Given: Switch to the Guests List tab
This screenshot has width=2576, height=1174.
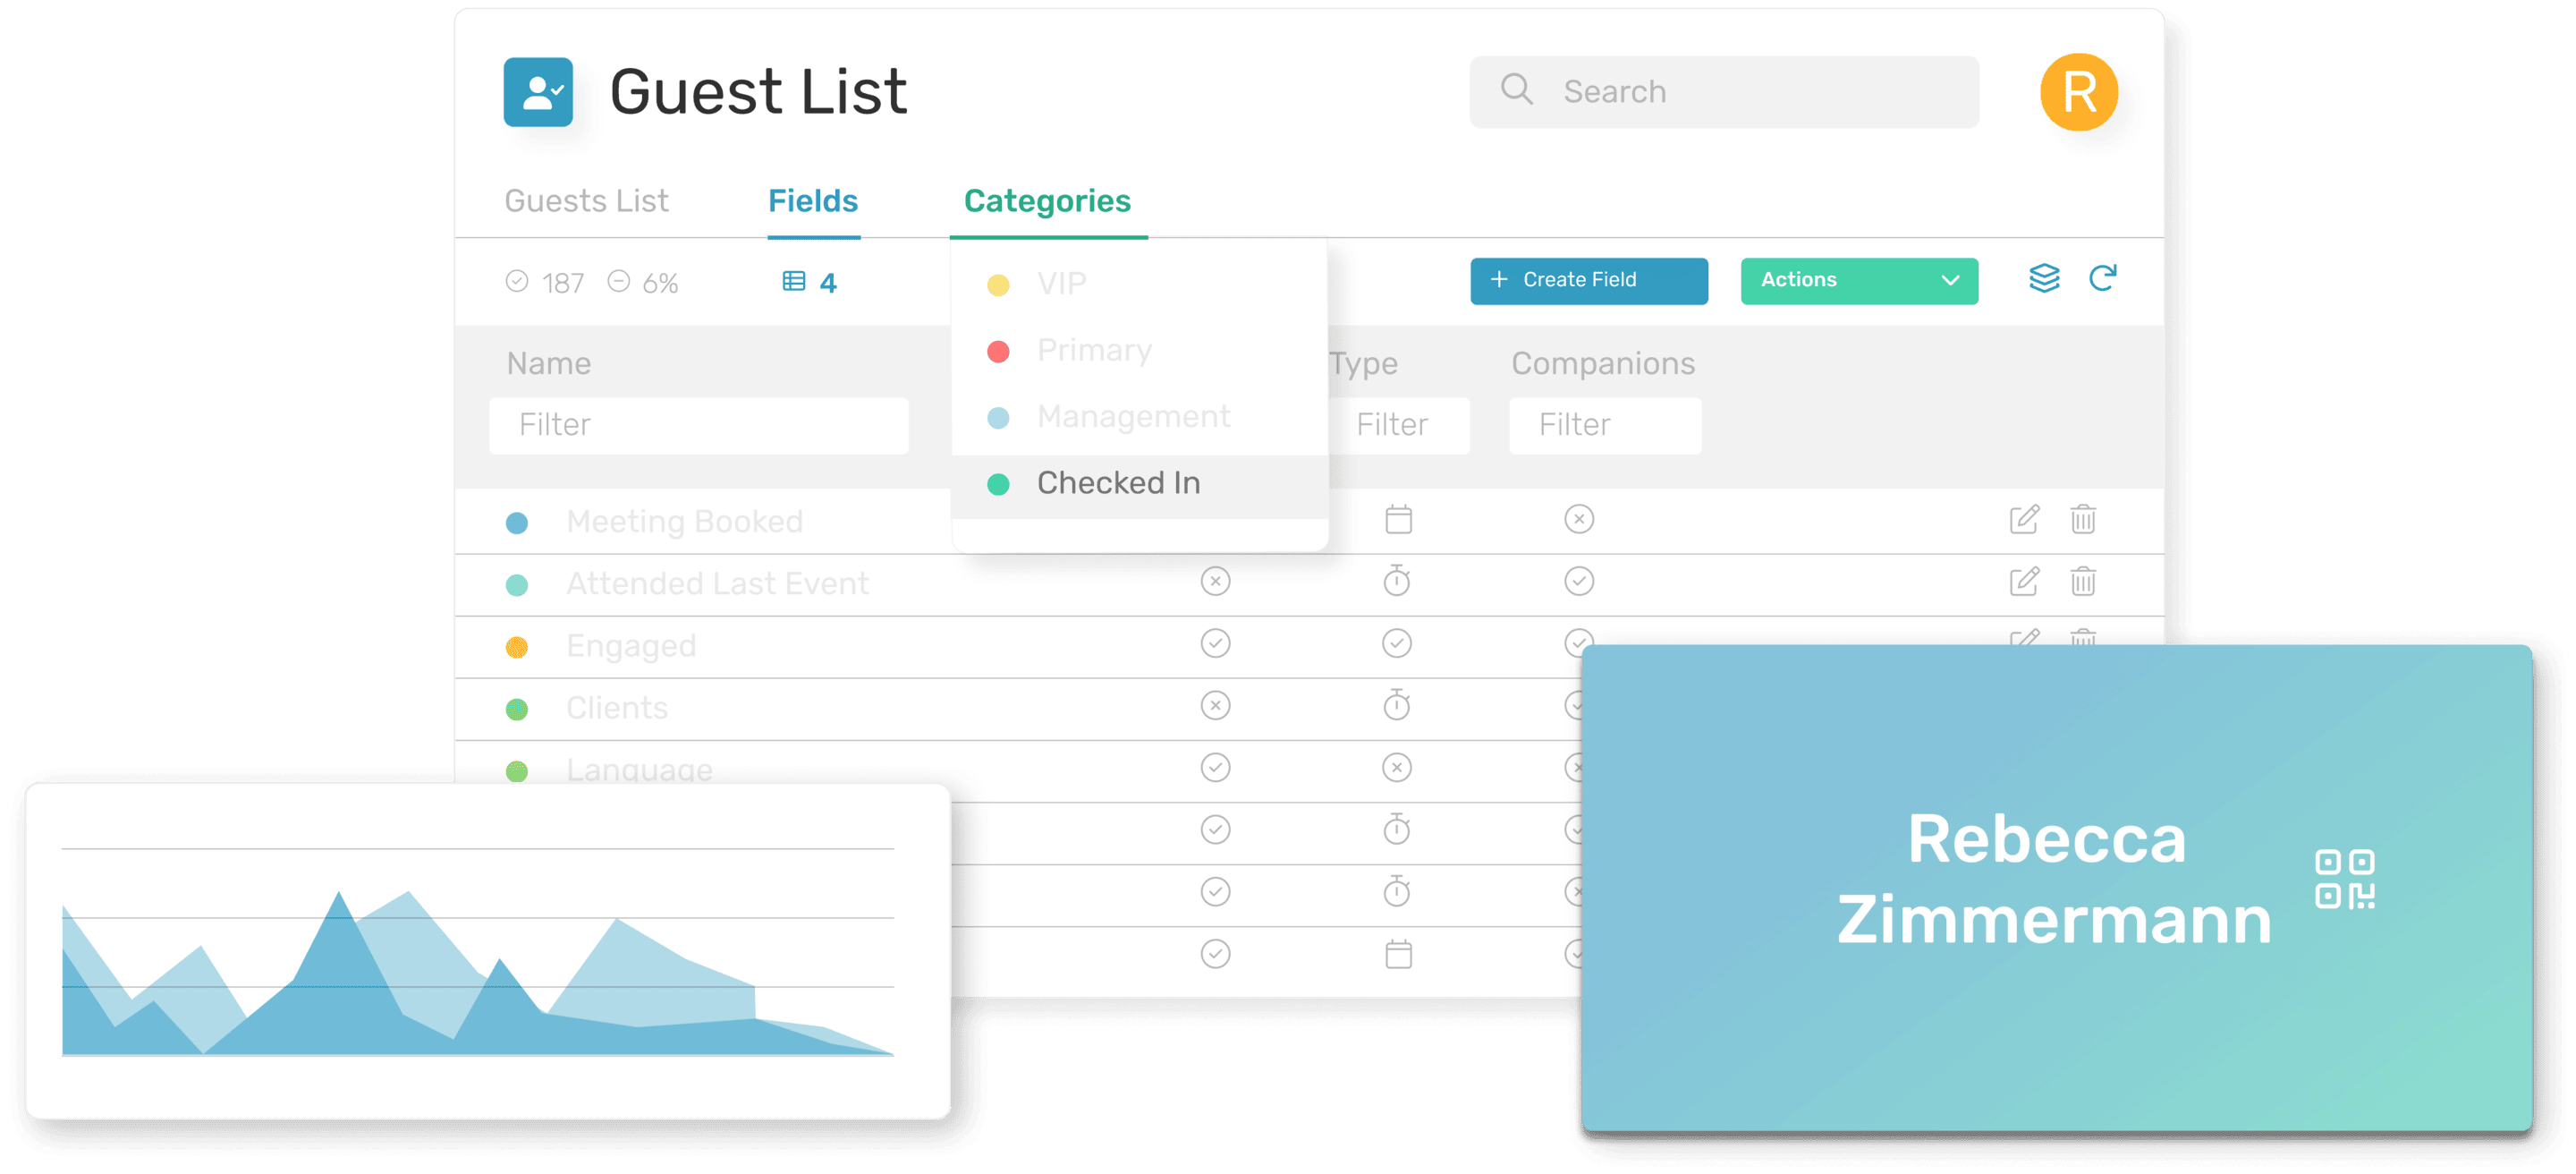Looking at the screenshot, I should pos(586,202).
